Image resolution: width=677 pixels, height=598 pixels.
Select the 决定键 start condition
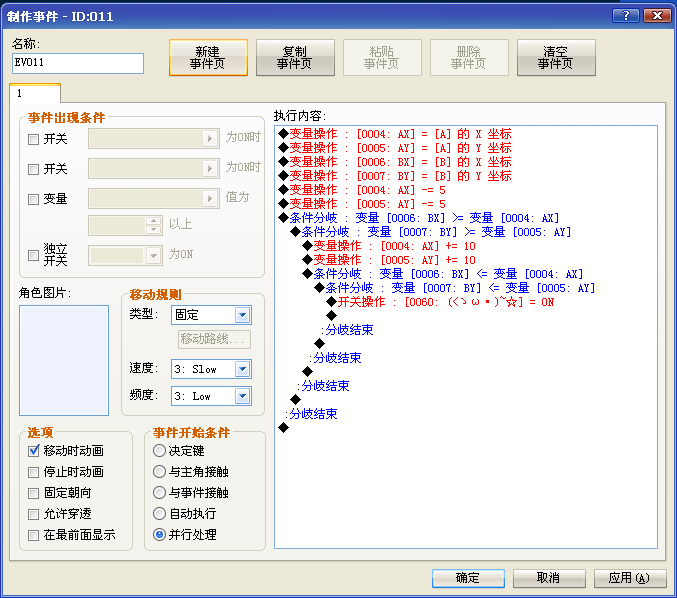pos(159,451)
